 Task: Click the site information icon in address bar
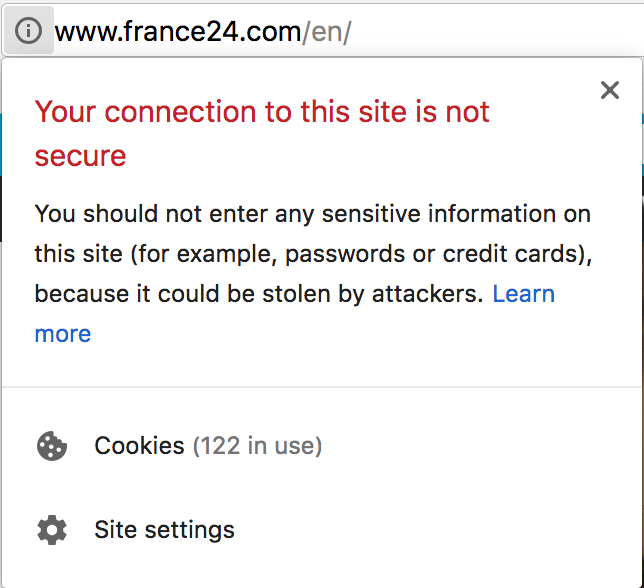(29, 32)
